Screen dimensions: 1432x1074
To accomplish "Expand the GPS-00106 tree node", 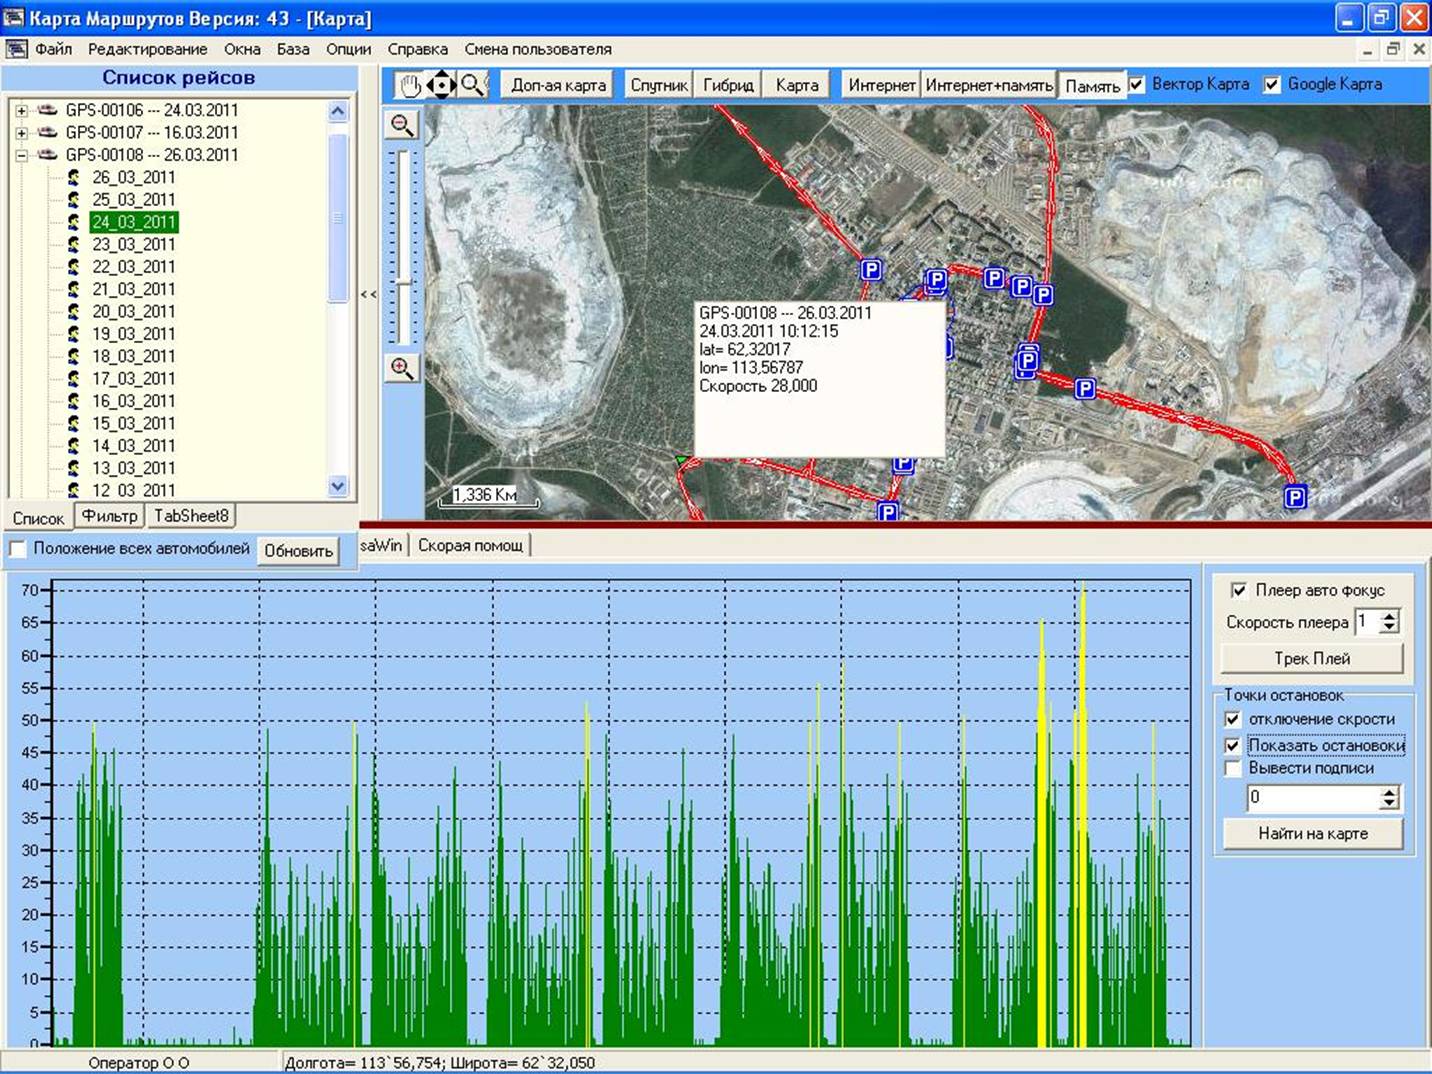I will coord(21,110).
